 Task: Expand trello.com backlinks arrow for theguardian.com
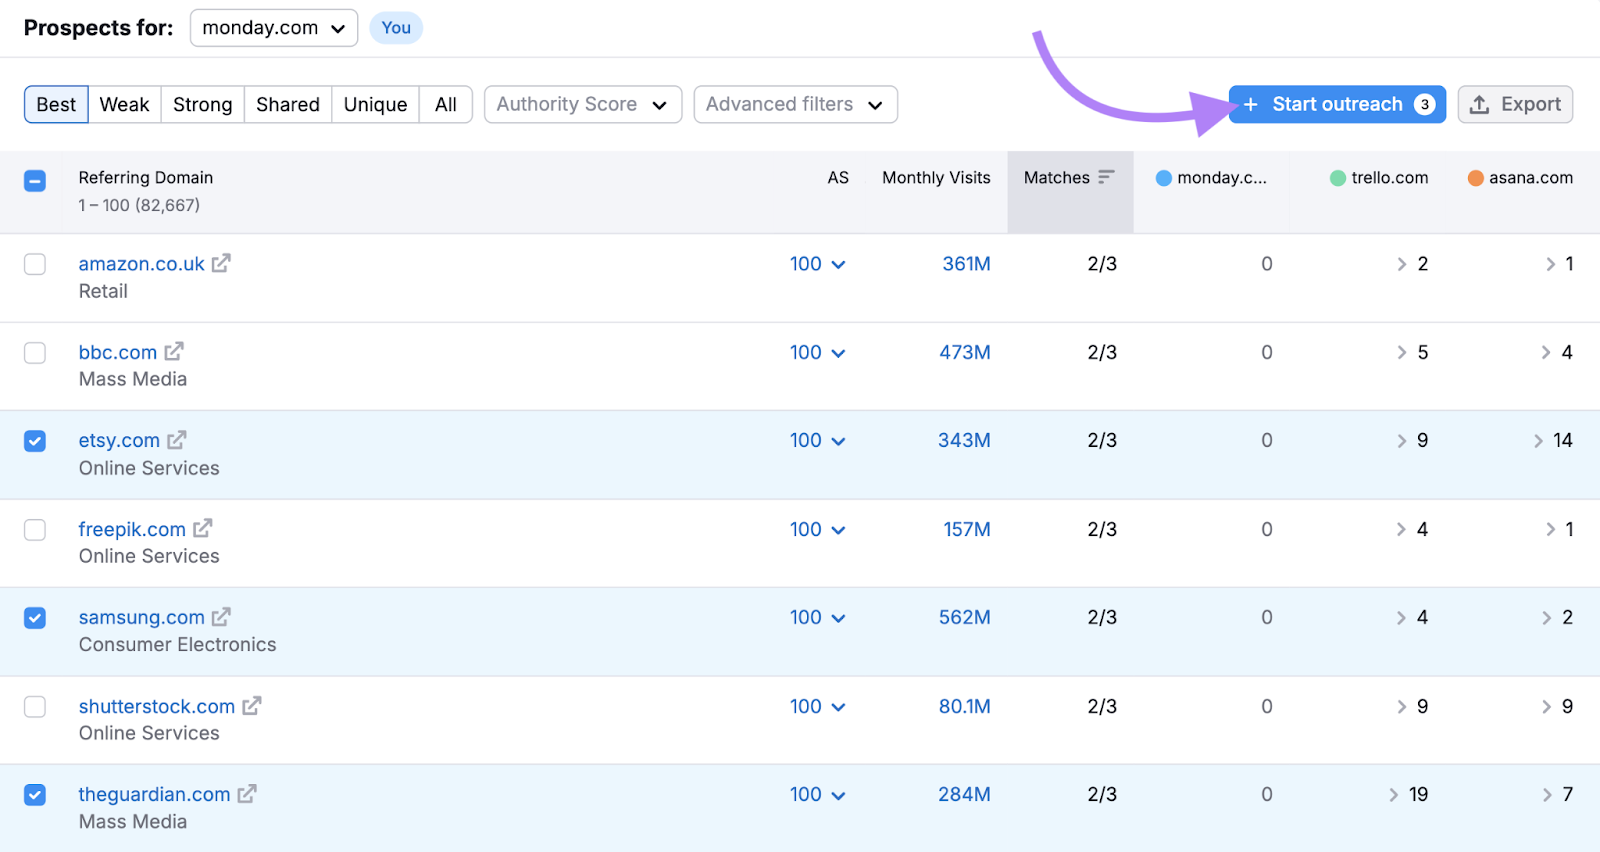click(1394, 794)
